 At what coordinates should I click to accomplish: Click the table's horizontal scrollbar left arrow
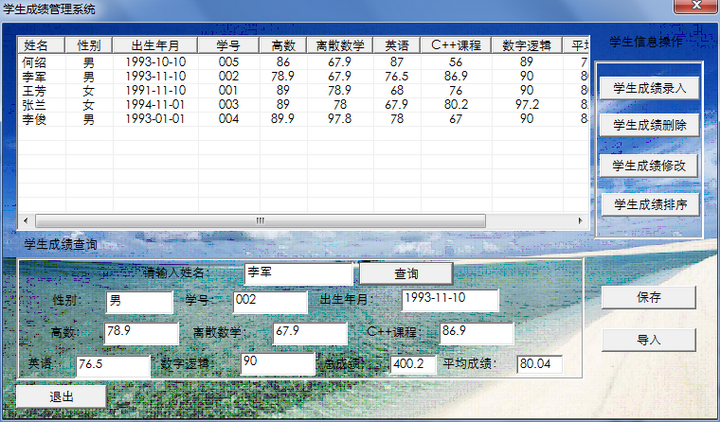26,221
